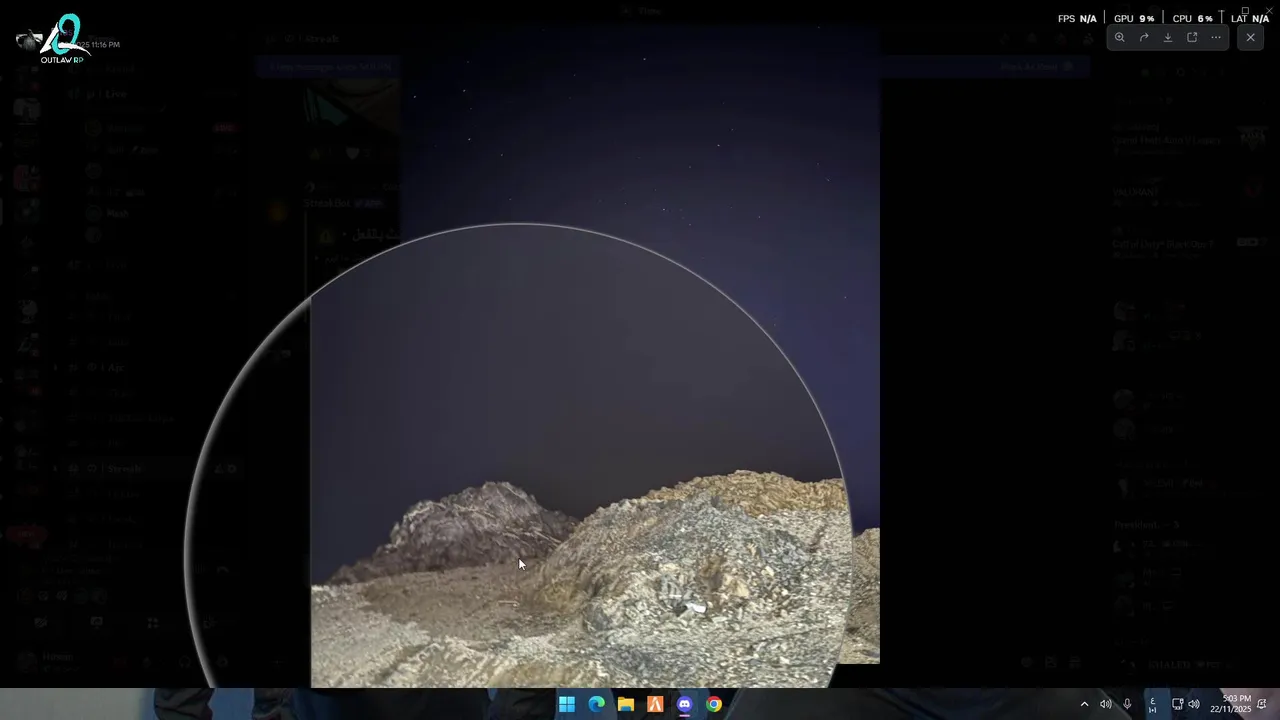Launch Microsoft Edge from the taskbar

596,704
